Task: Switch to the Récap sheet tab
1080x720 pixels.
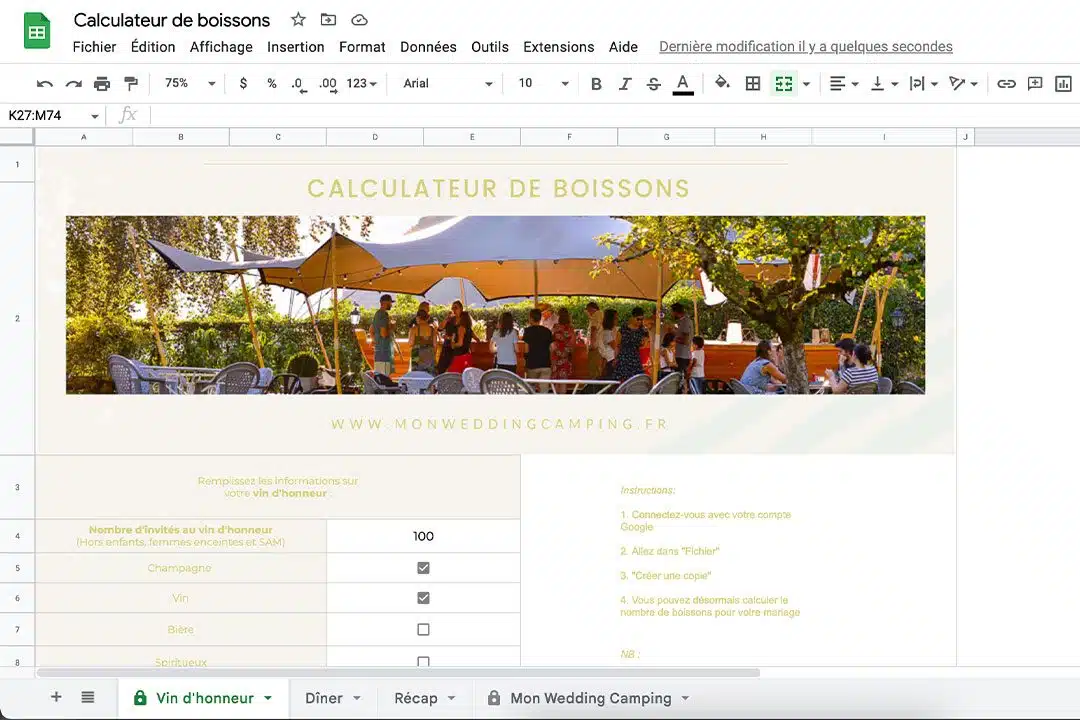Action: (x=424, y=698)
